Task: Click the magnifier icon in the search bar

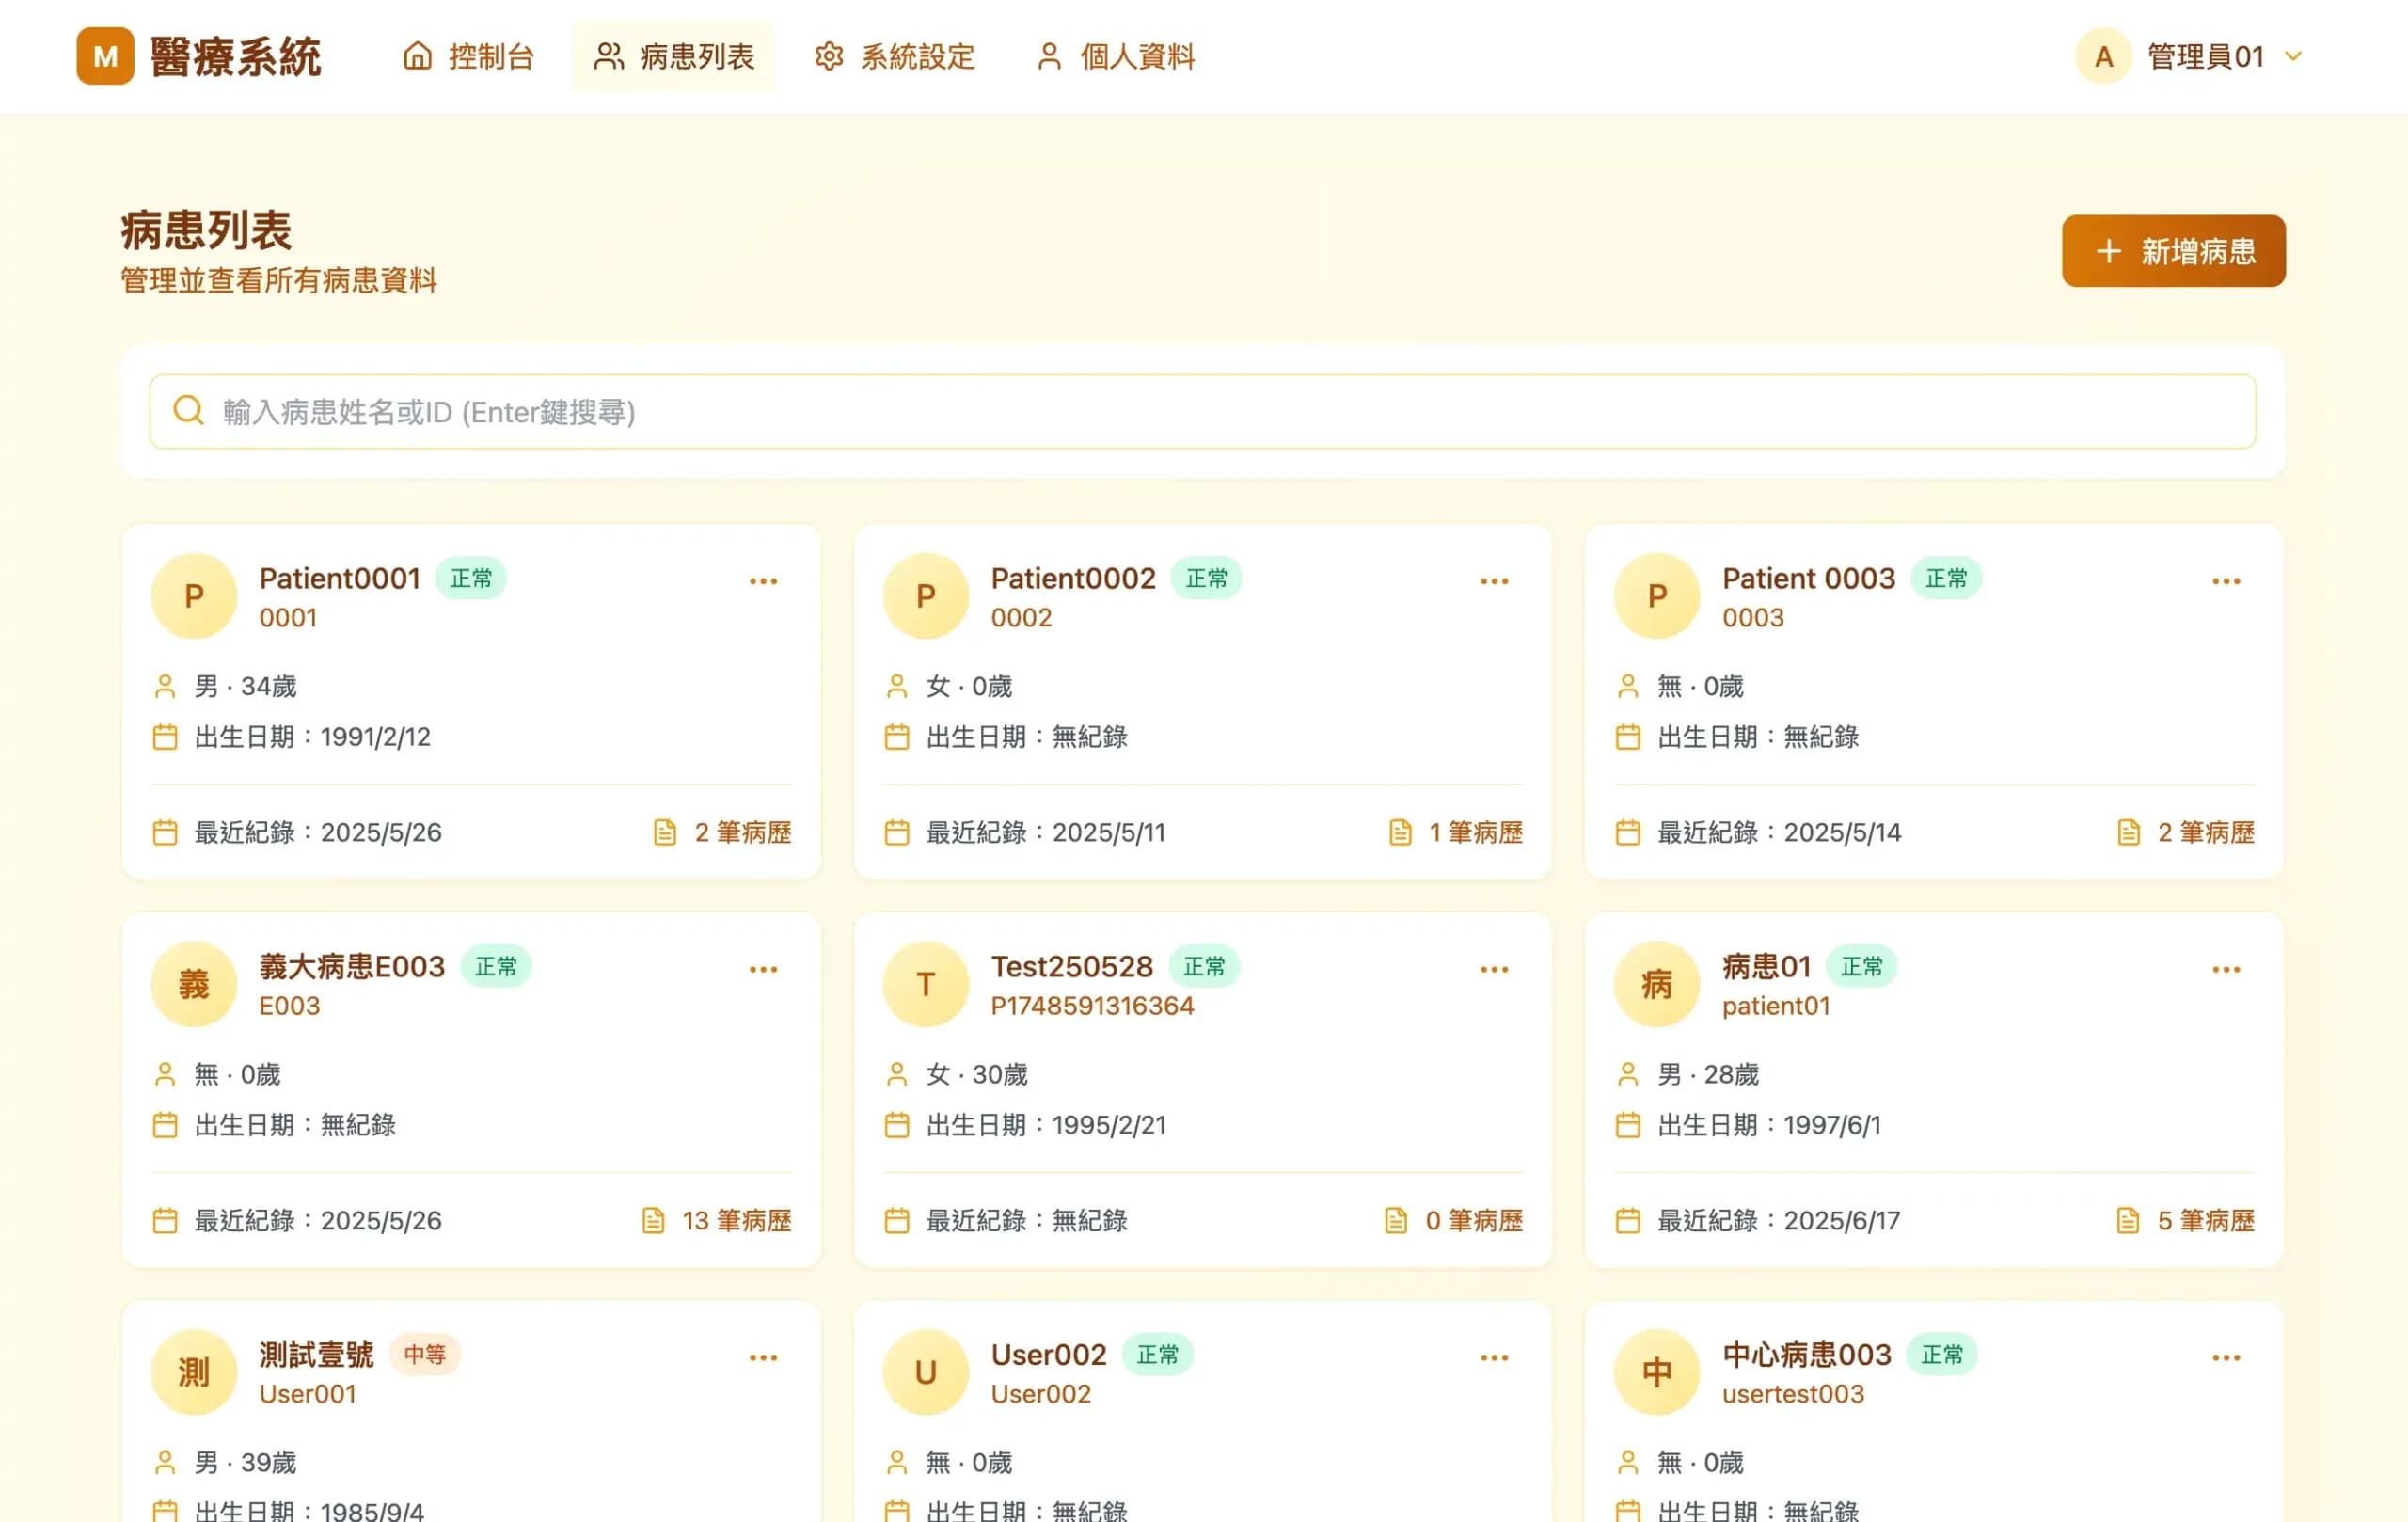Action: click(188, 410)
